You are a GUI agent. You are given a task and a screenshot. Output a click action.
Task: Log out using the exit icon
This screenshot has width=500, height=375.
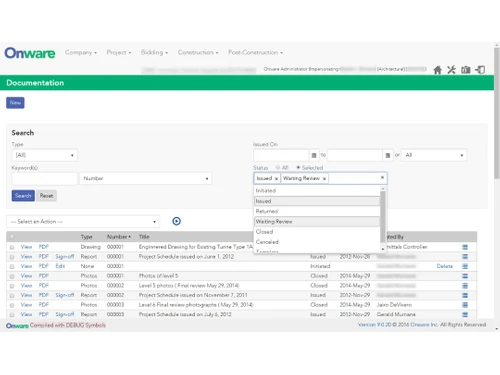(480, 70)
